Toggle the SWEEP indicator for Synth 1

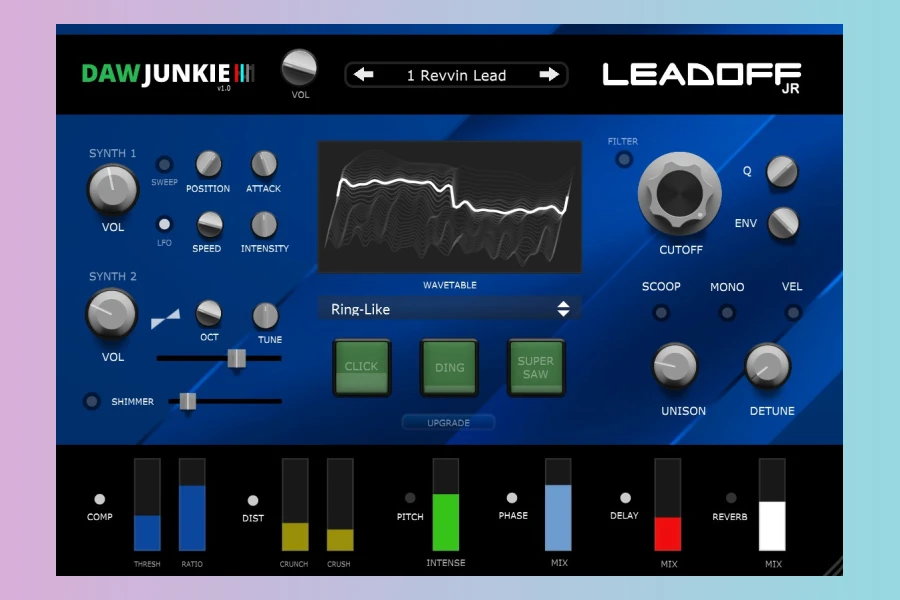[x=164, y=165]
